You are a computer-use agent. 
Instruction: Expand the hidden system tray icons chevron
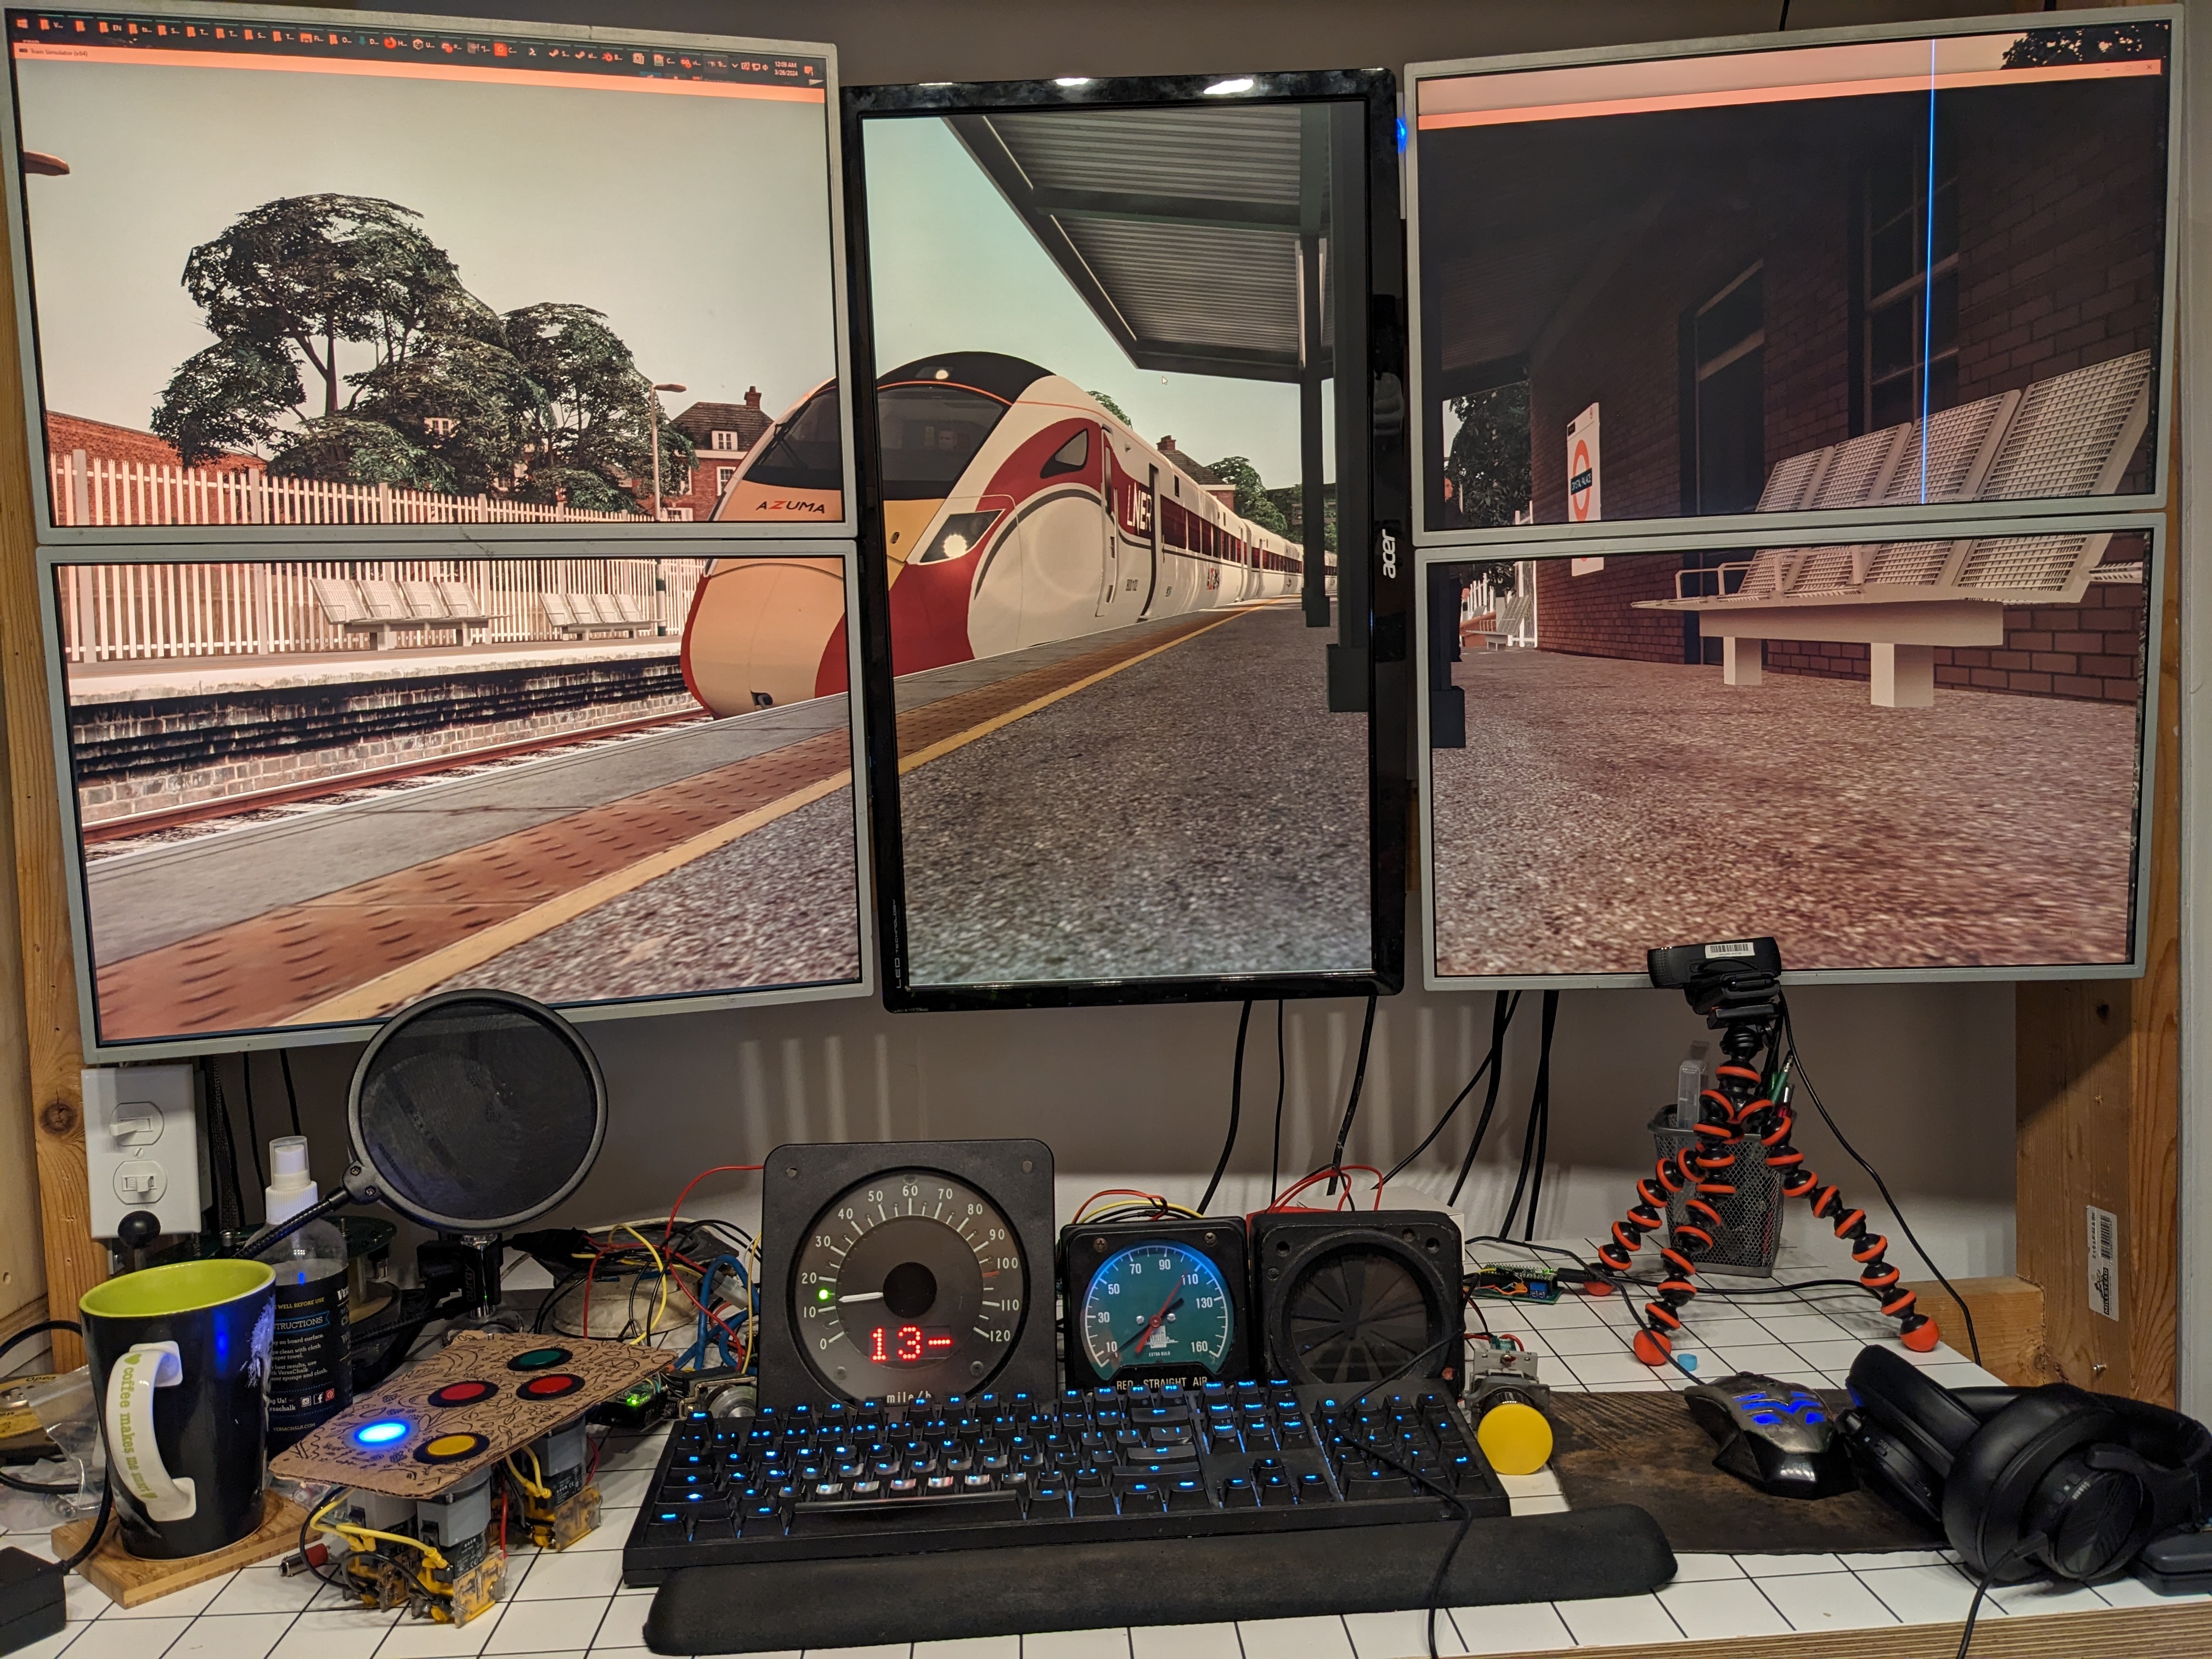pyautogui.click(x=734, y=65)
